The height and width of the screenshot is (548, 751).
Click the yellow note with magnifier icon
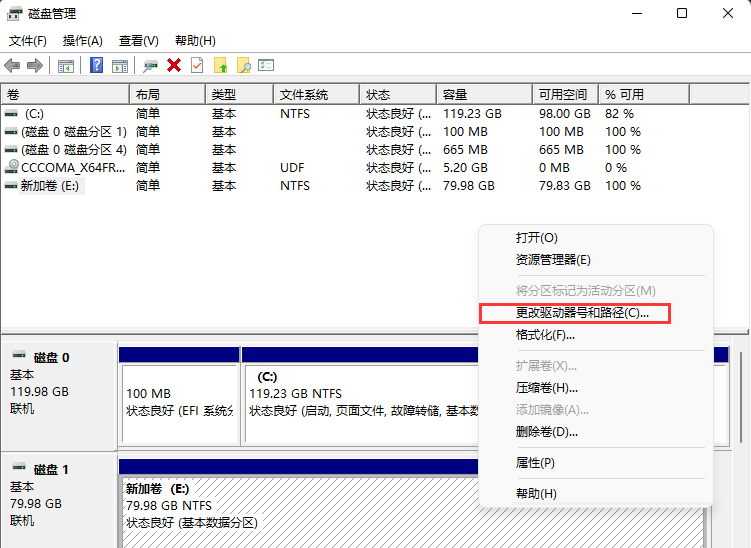(x=244, y=65)
